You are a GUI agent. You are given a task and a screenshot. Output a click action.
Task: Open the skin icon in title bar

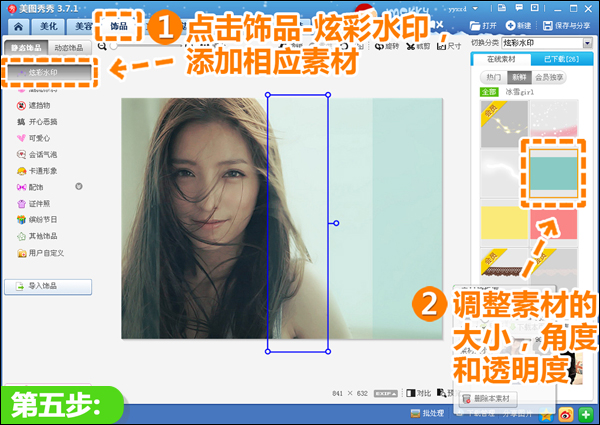[x=502, y=8]
